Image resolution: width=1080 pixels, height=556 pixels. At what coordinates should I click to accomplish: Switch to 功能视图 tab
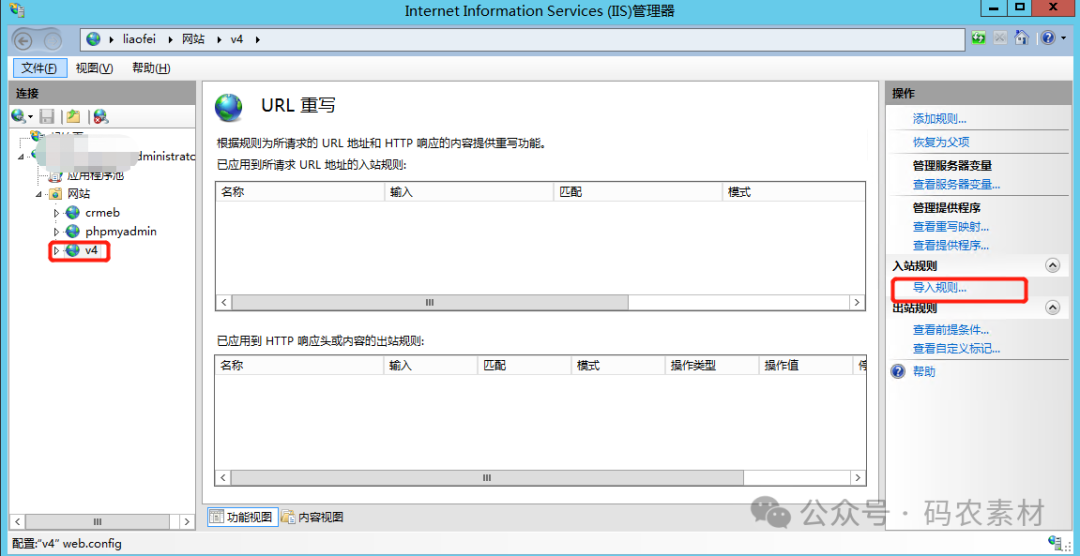click(242, 517)
